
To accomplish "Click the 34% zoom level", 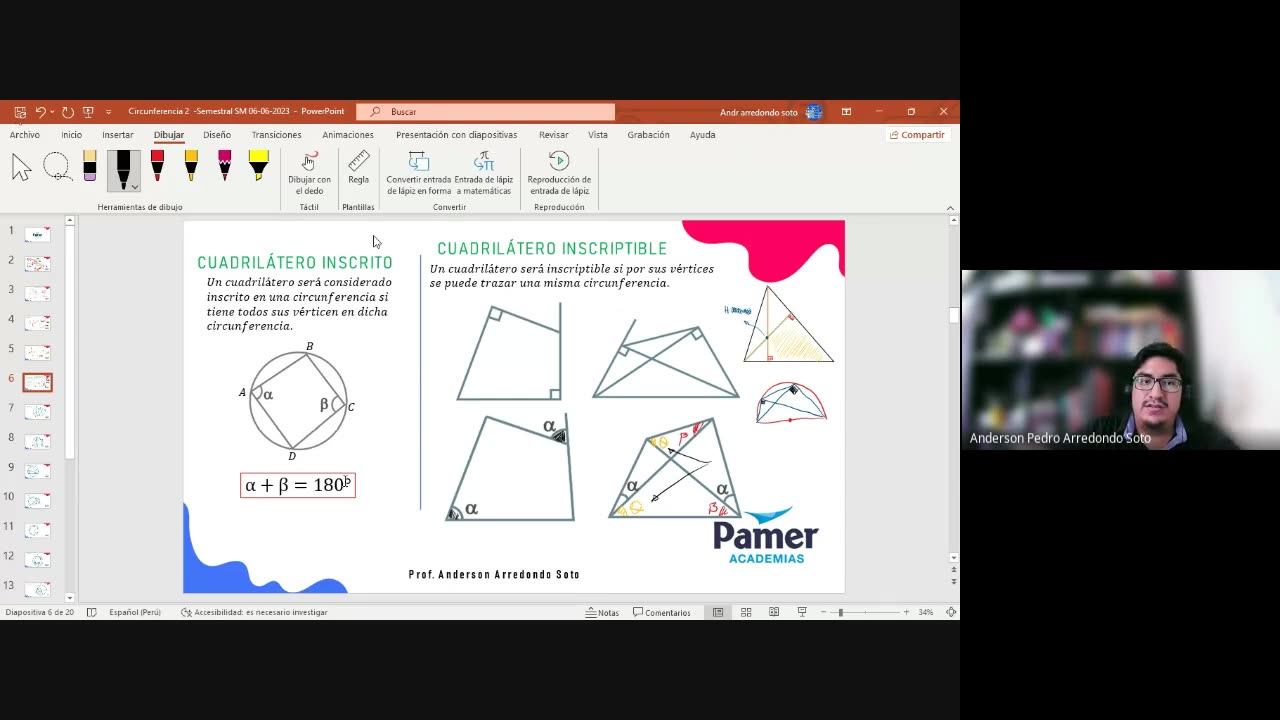I will pos(926,612).
